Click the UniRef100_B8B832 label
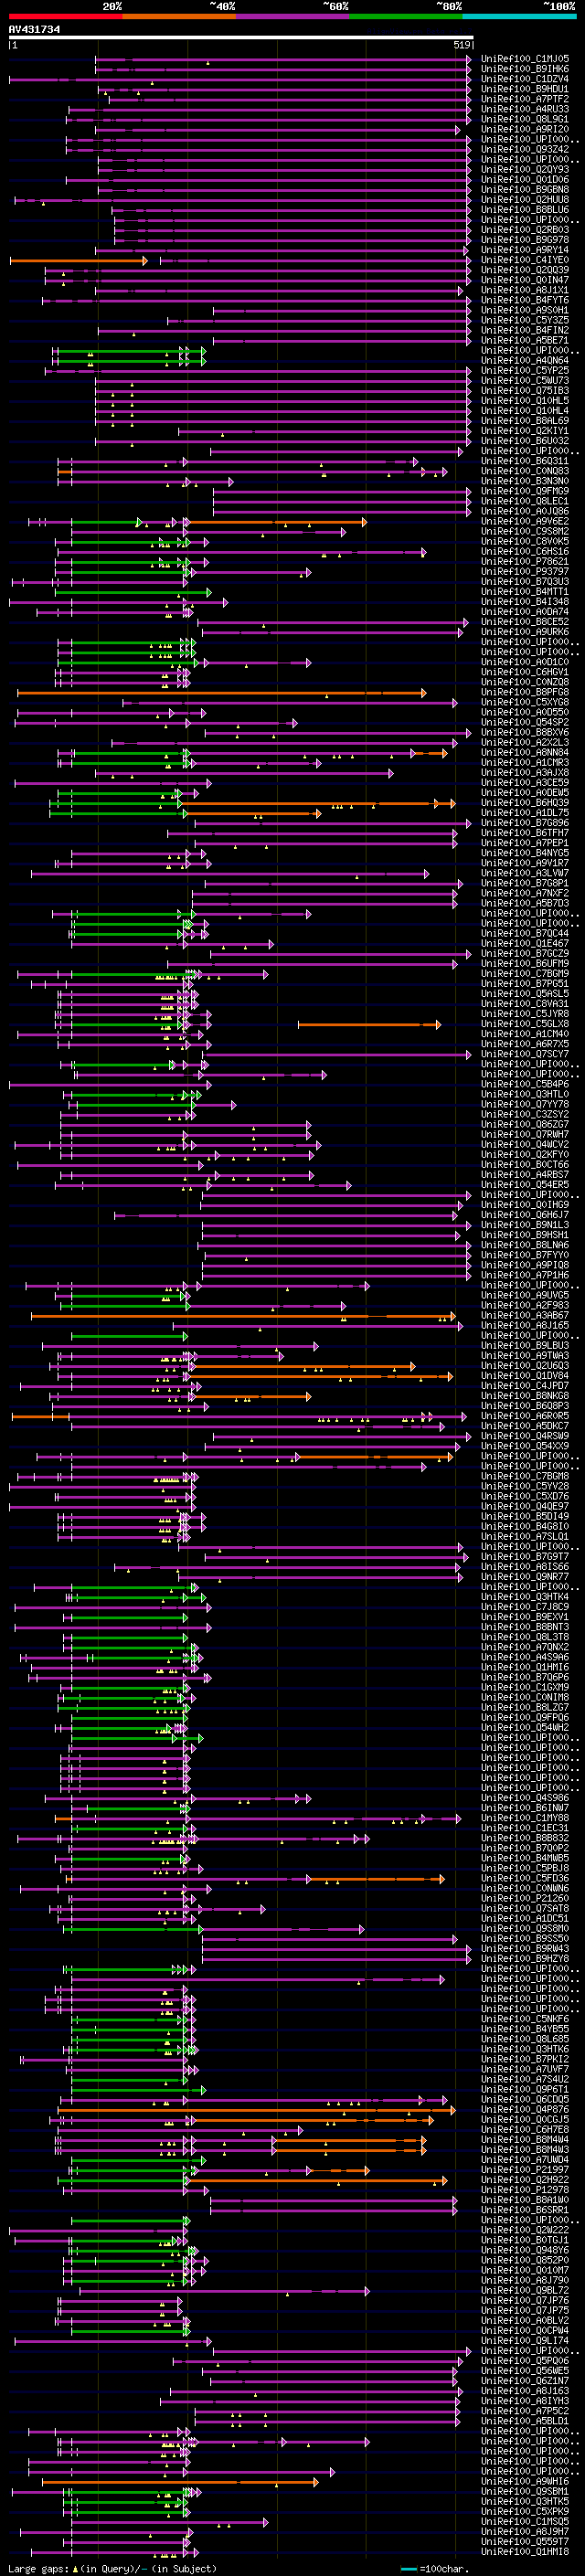Viewport: 585px width, 2576px height. (x=525, y=1838)
